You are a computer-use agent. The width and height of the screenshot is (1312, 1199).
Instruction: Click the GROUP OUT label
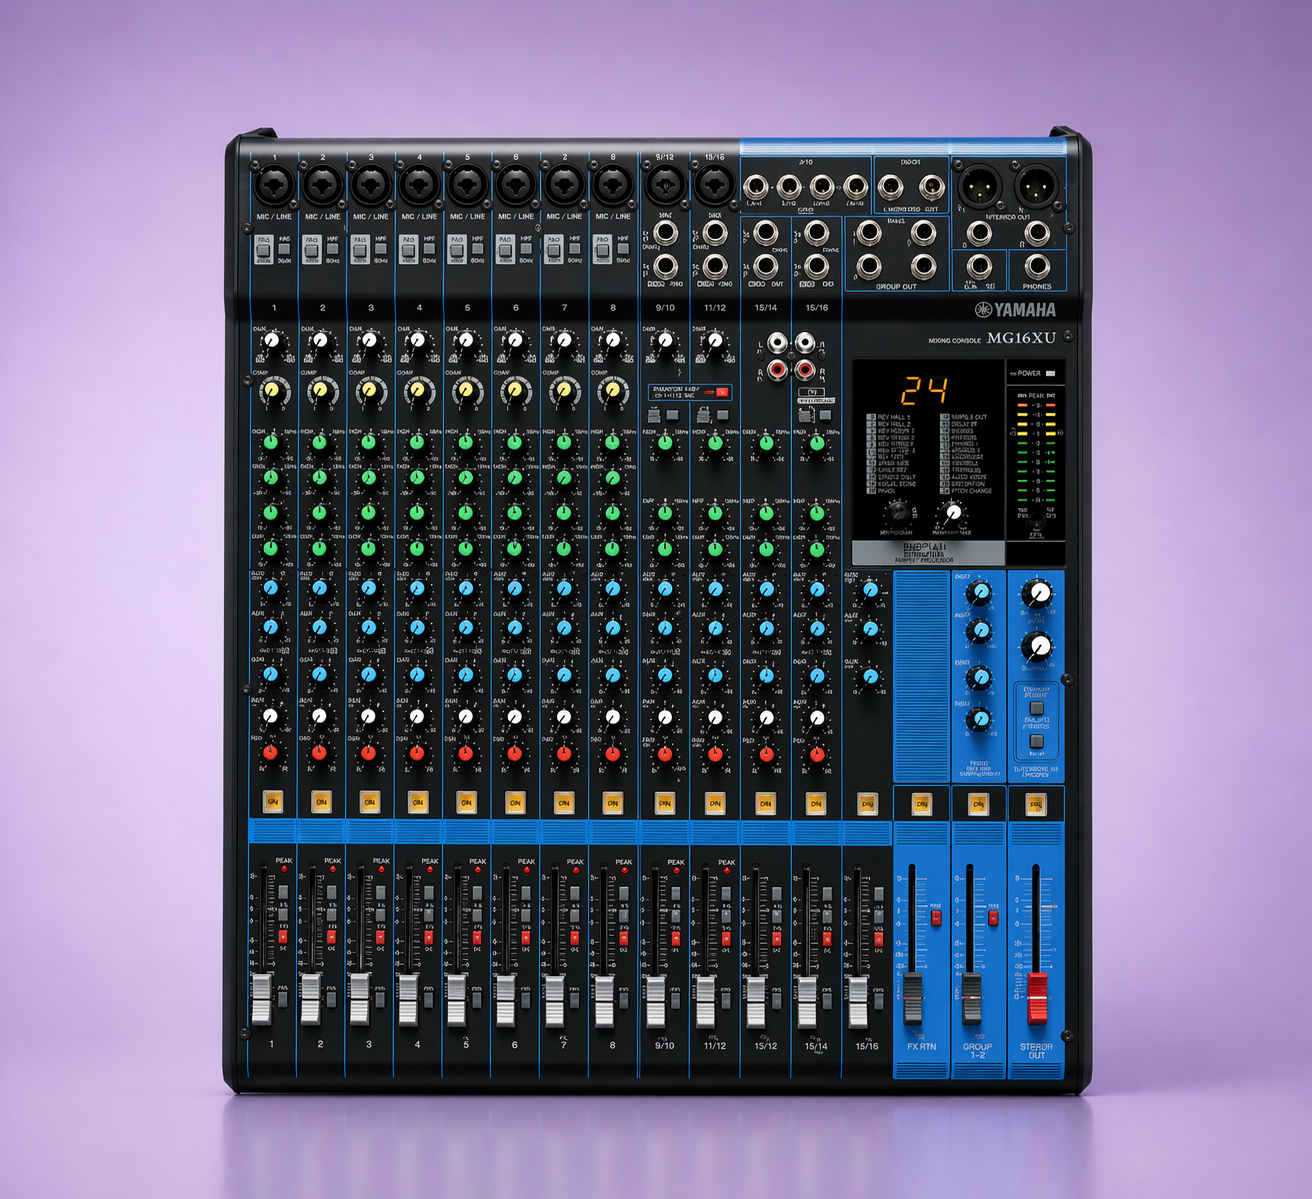point(896,287)
